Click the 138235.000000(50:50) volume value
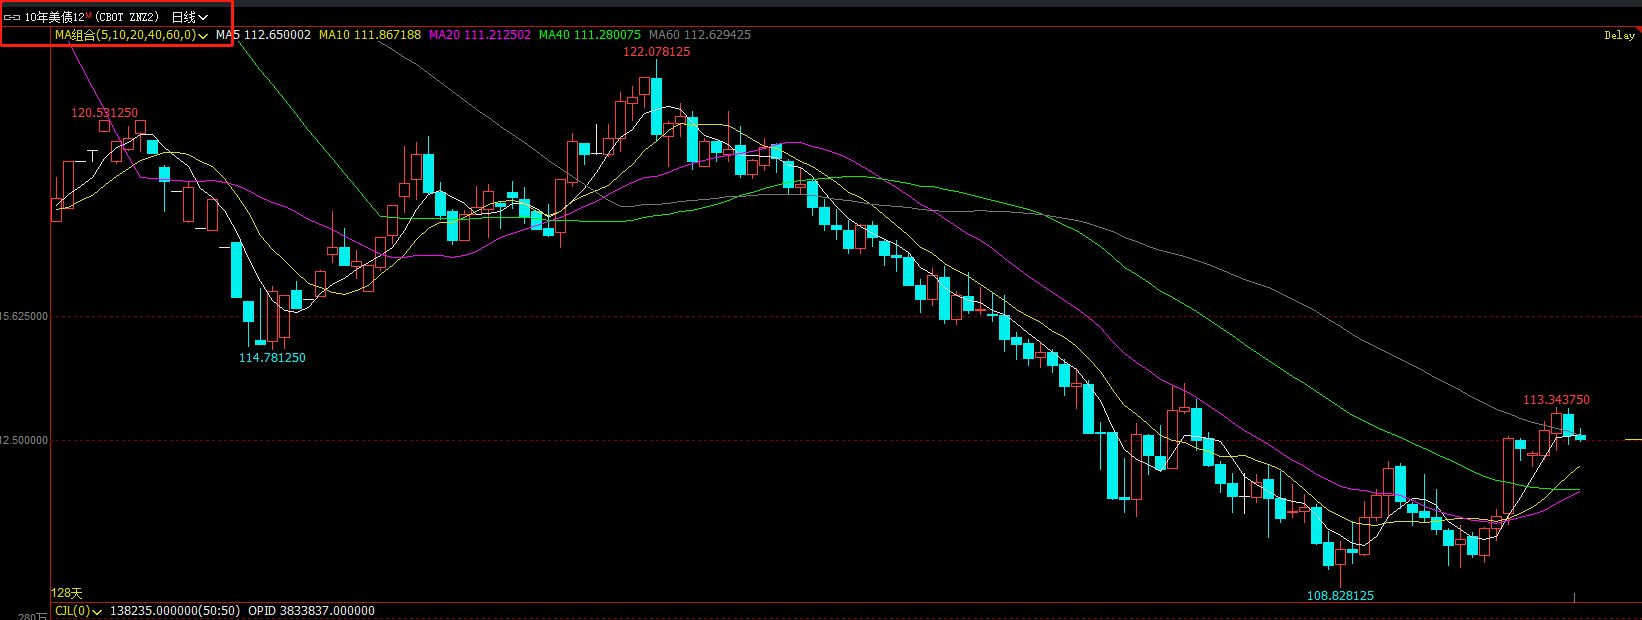This screenshot has width=1642, height=620. coord(174,610)
